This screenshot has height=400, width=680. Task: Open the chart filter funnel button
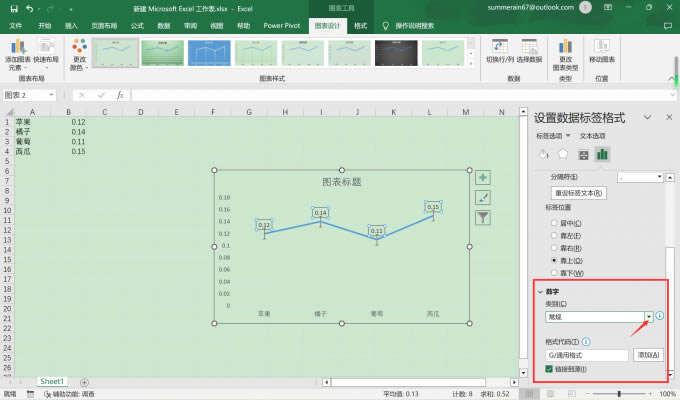tap(483, 217)
